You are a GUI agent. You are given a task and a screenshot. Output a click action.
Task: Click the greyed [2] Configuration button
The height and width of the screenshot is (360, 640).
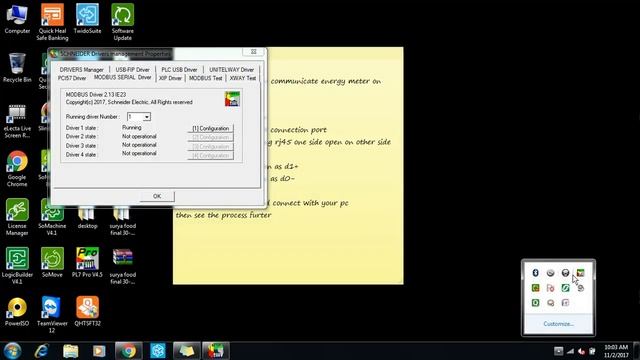(x=211, y=138)
